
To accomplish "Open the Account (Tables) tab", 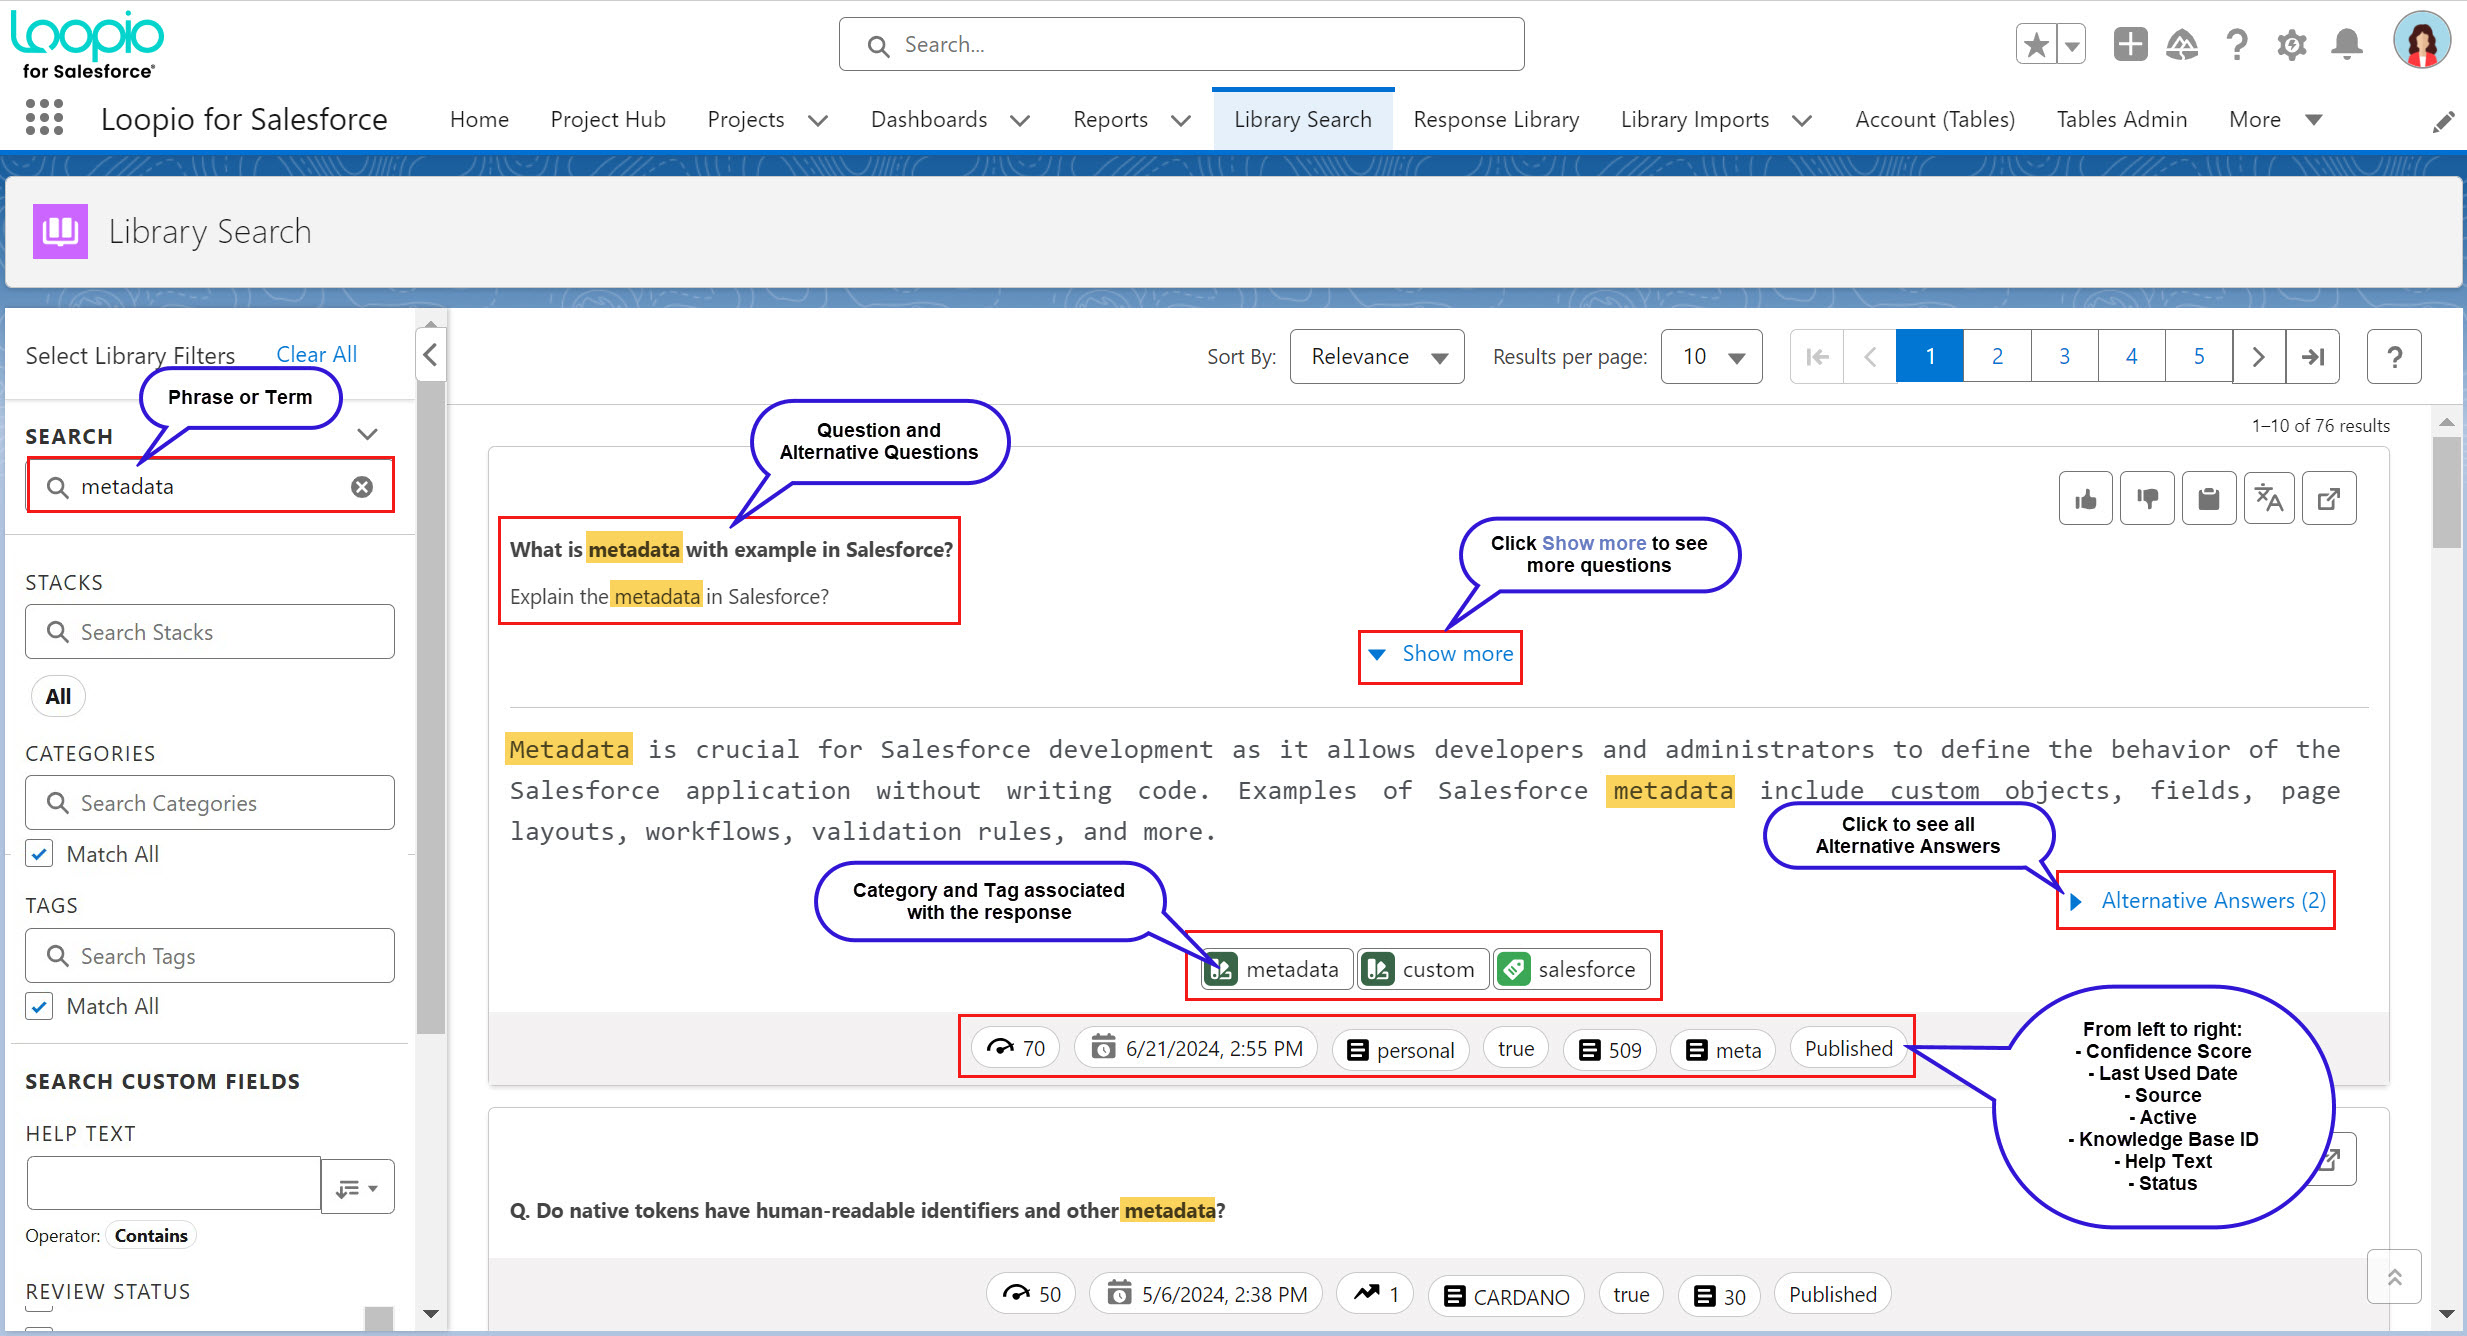I will [x=1935, y=119].
